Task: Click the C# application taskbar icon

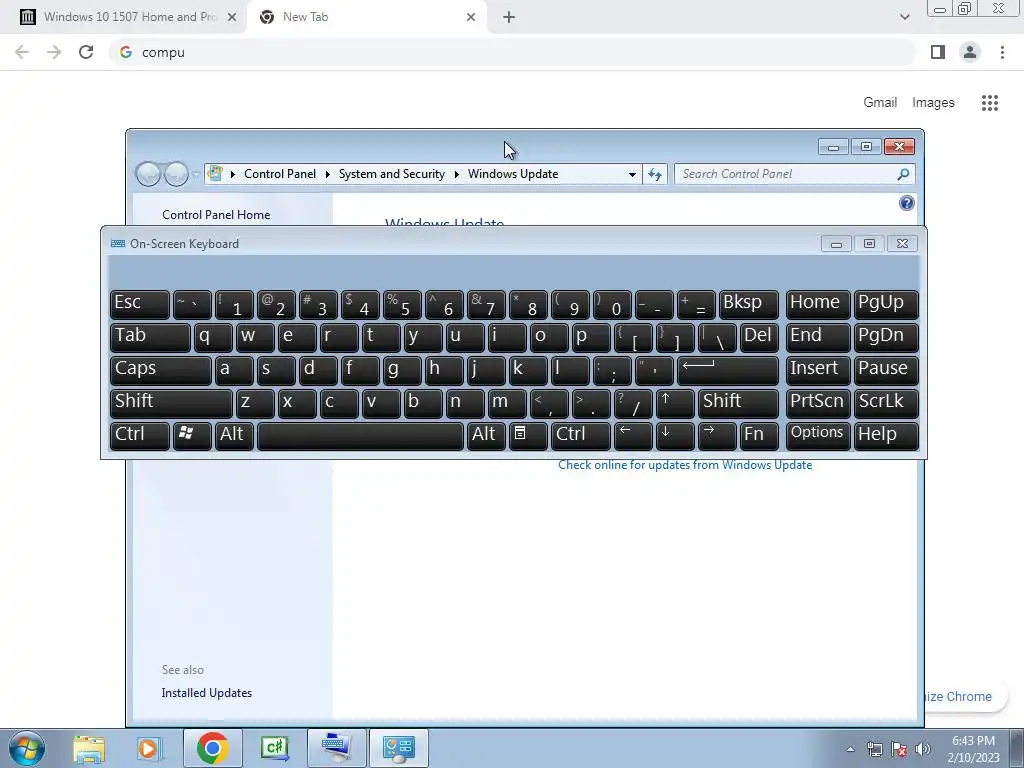Action: 274,748
